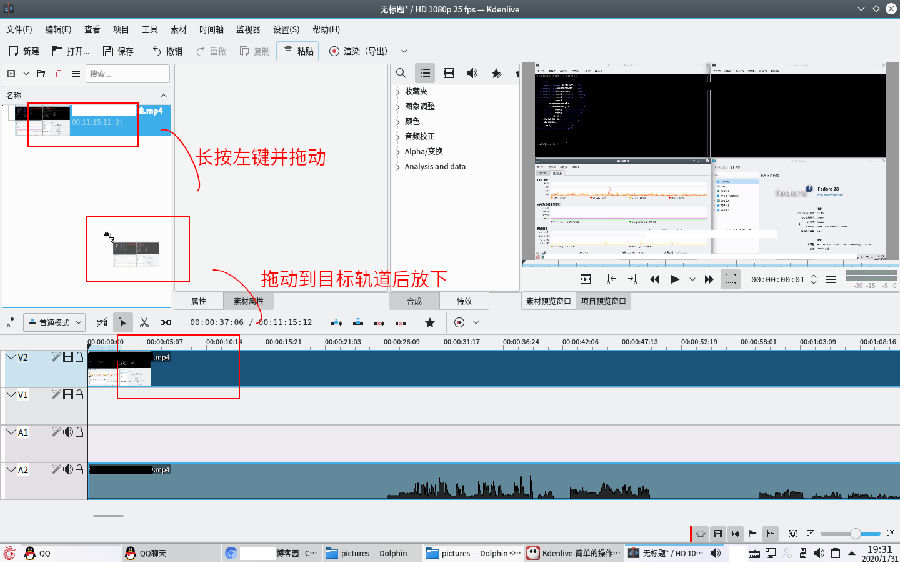Toggle lock on track V1
The height and width of the screenshot is (562, 900).
[79, 394]
